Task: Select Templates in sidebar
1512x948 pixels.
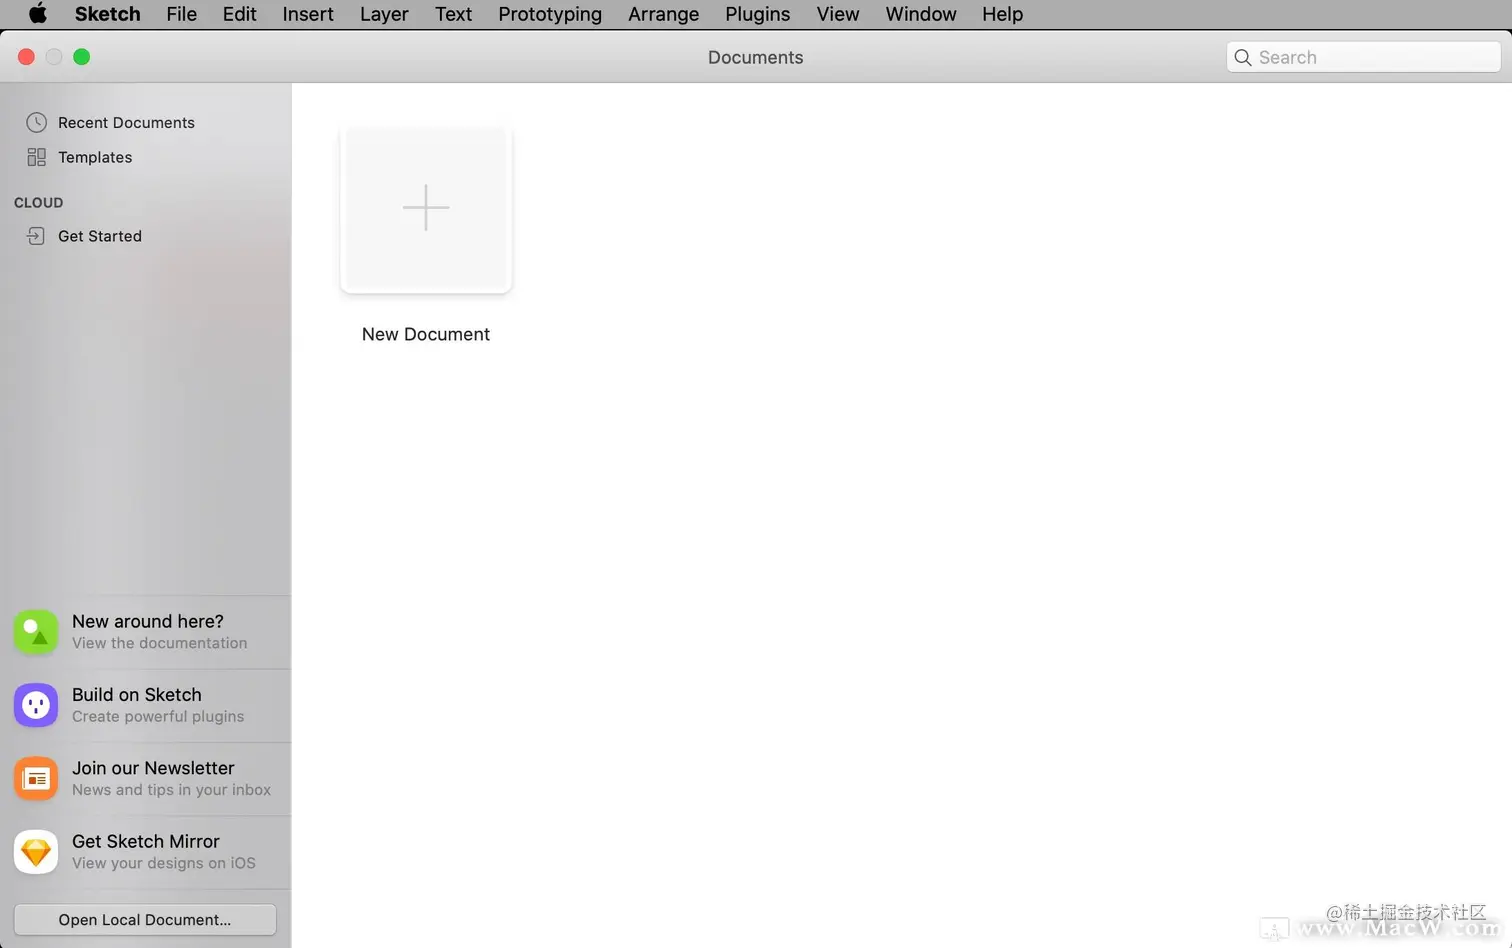Action: [x=95, y=157]
